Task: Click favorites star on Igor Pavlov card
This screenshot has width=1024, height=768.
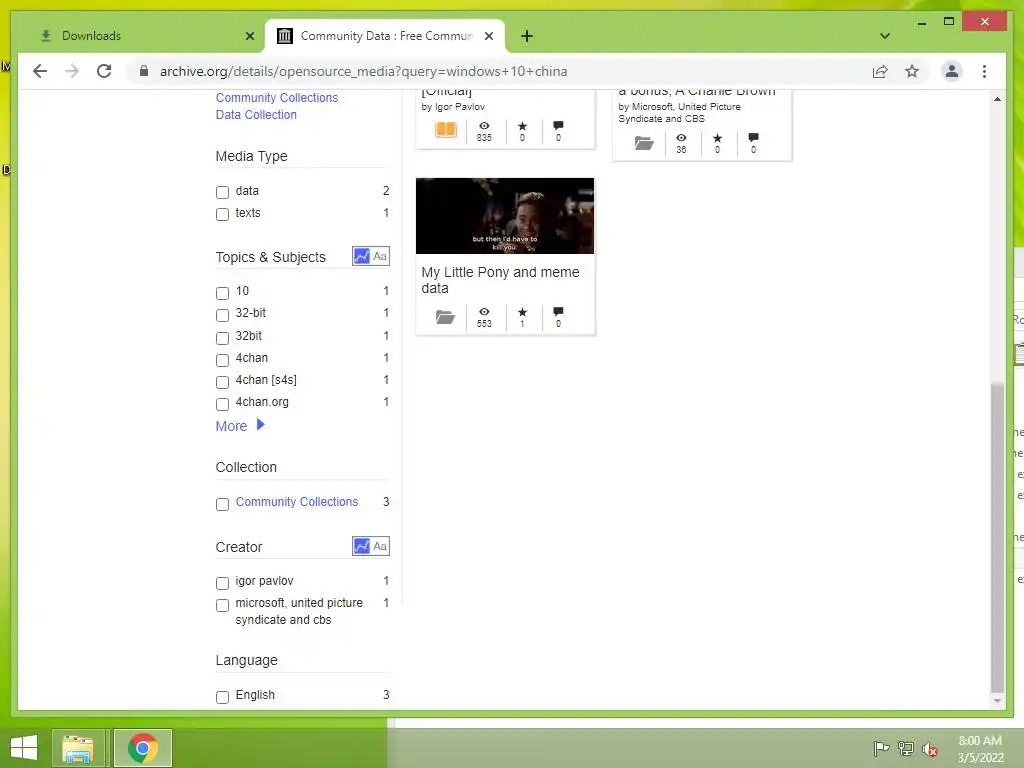Action: (x=522, y=125)
